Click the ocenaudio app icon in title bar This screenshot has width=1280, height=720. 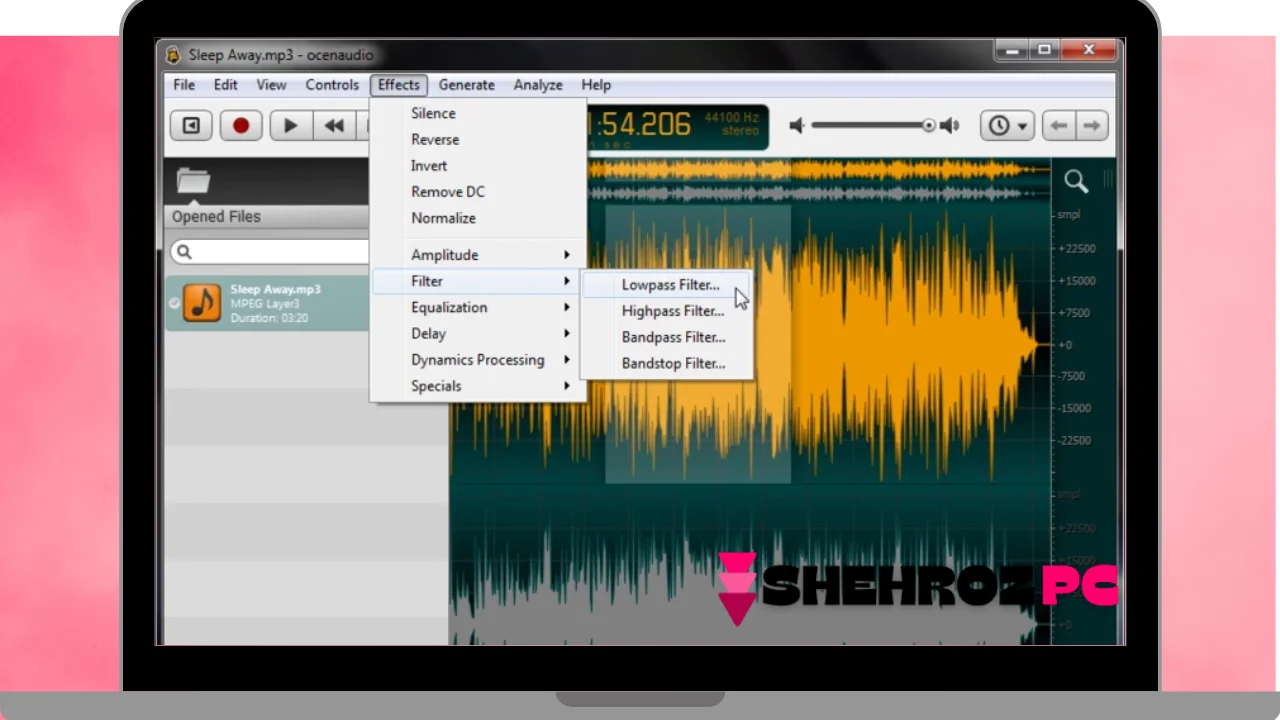(x=173, y=55)
